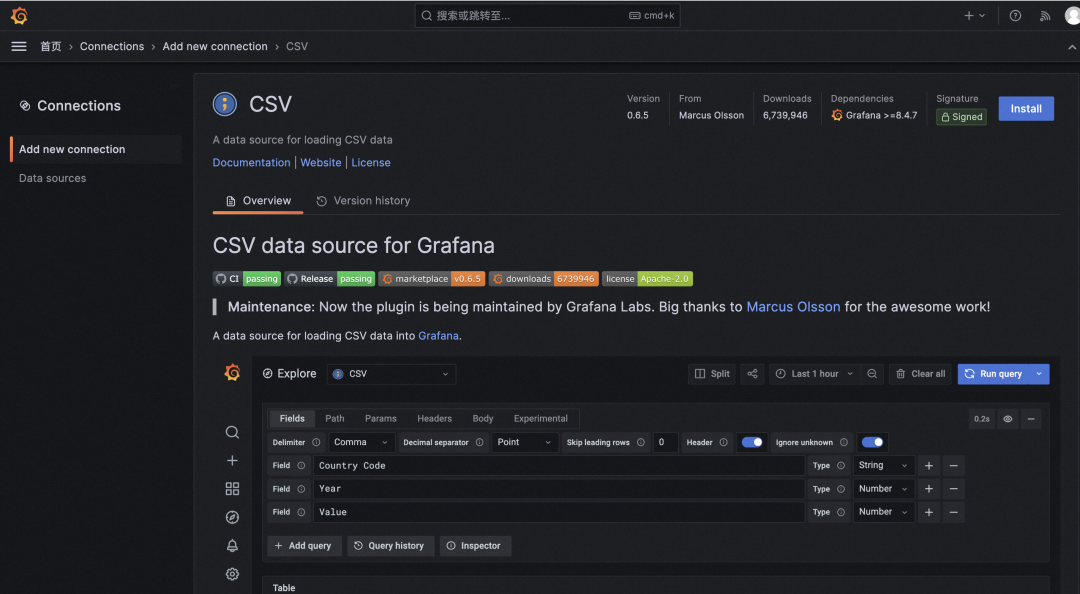The height and width of the screenshot is (594, 1080).
Task: Click the user profile avatar
Action: point(1070,15)
